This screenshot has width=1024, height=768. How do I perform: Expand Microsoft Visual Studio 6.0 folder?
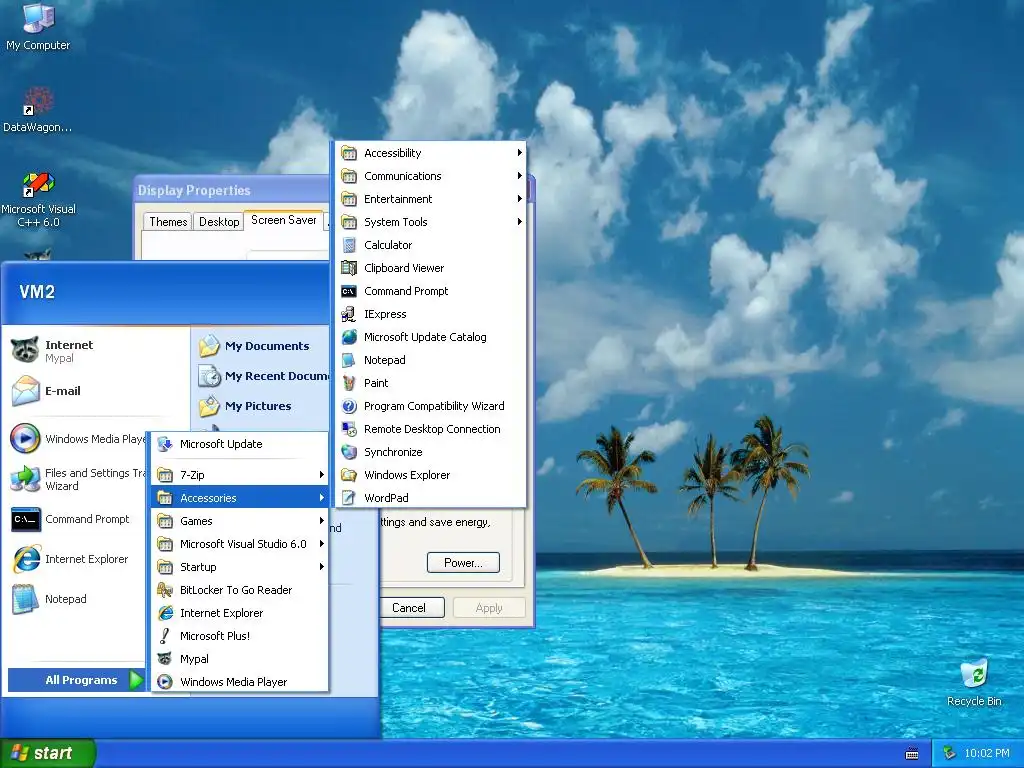[240, 544]
